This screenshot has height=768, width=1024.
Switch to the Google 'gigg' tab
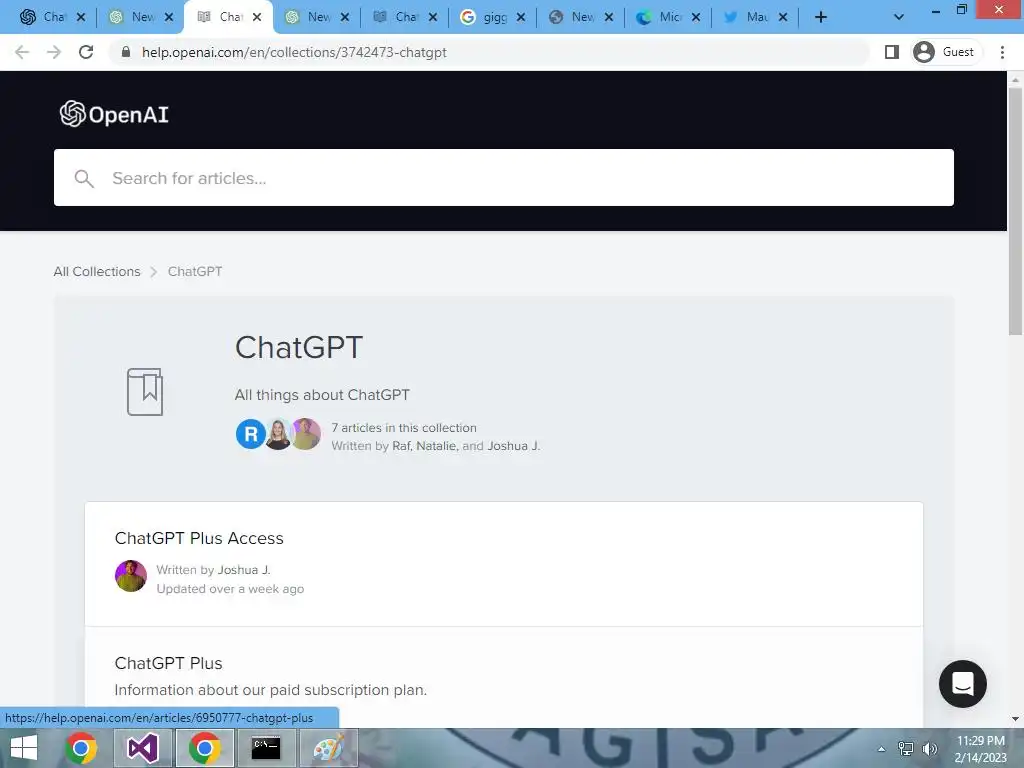[485, 18]
